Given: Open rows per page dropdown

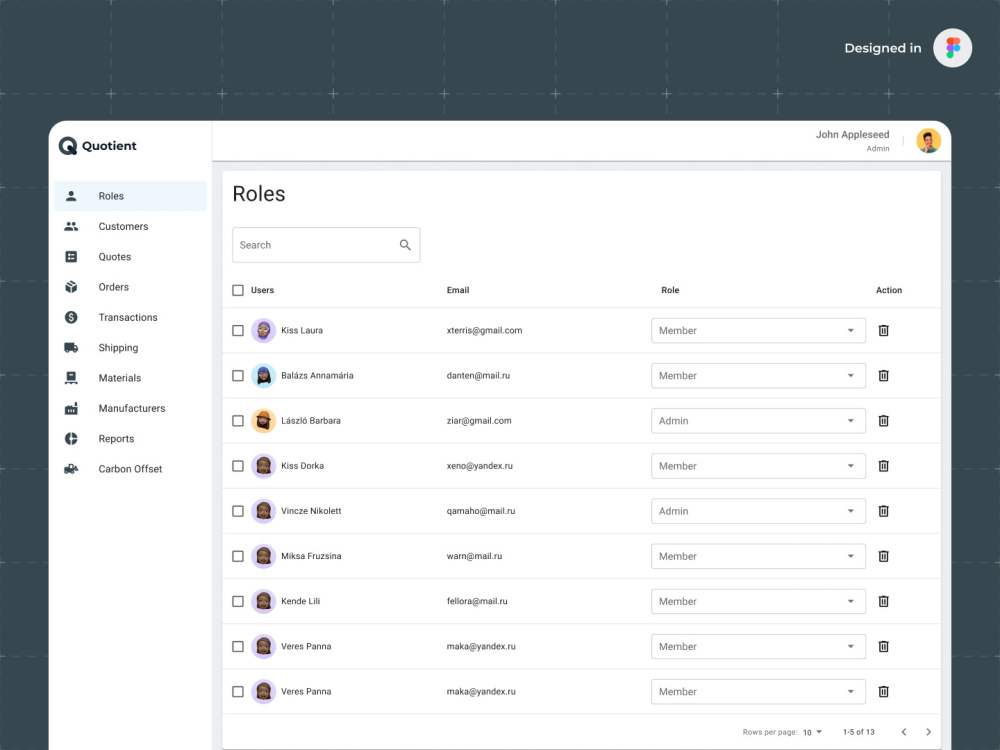Looking at the screenshot, I should (812, 732).
